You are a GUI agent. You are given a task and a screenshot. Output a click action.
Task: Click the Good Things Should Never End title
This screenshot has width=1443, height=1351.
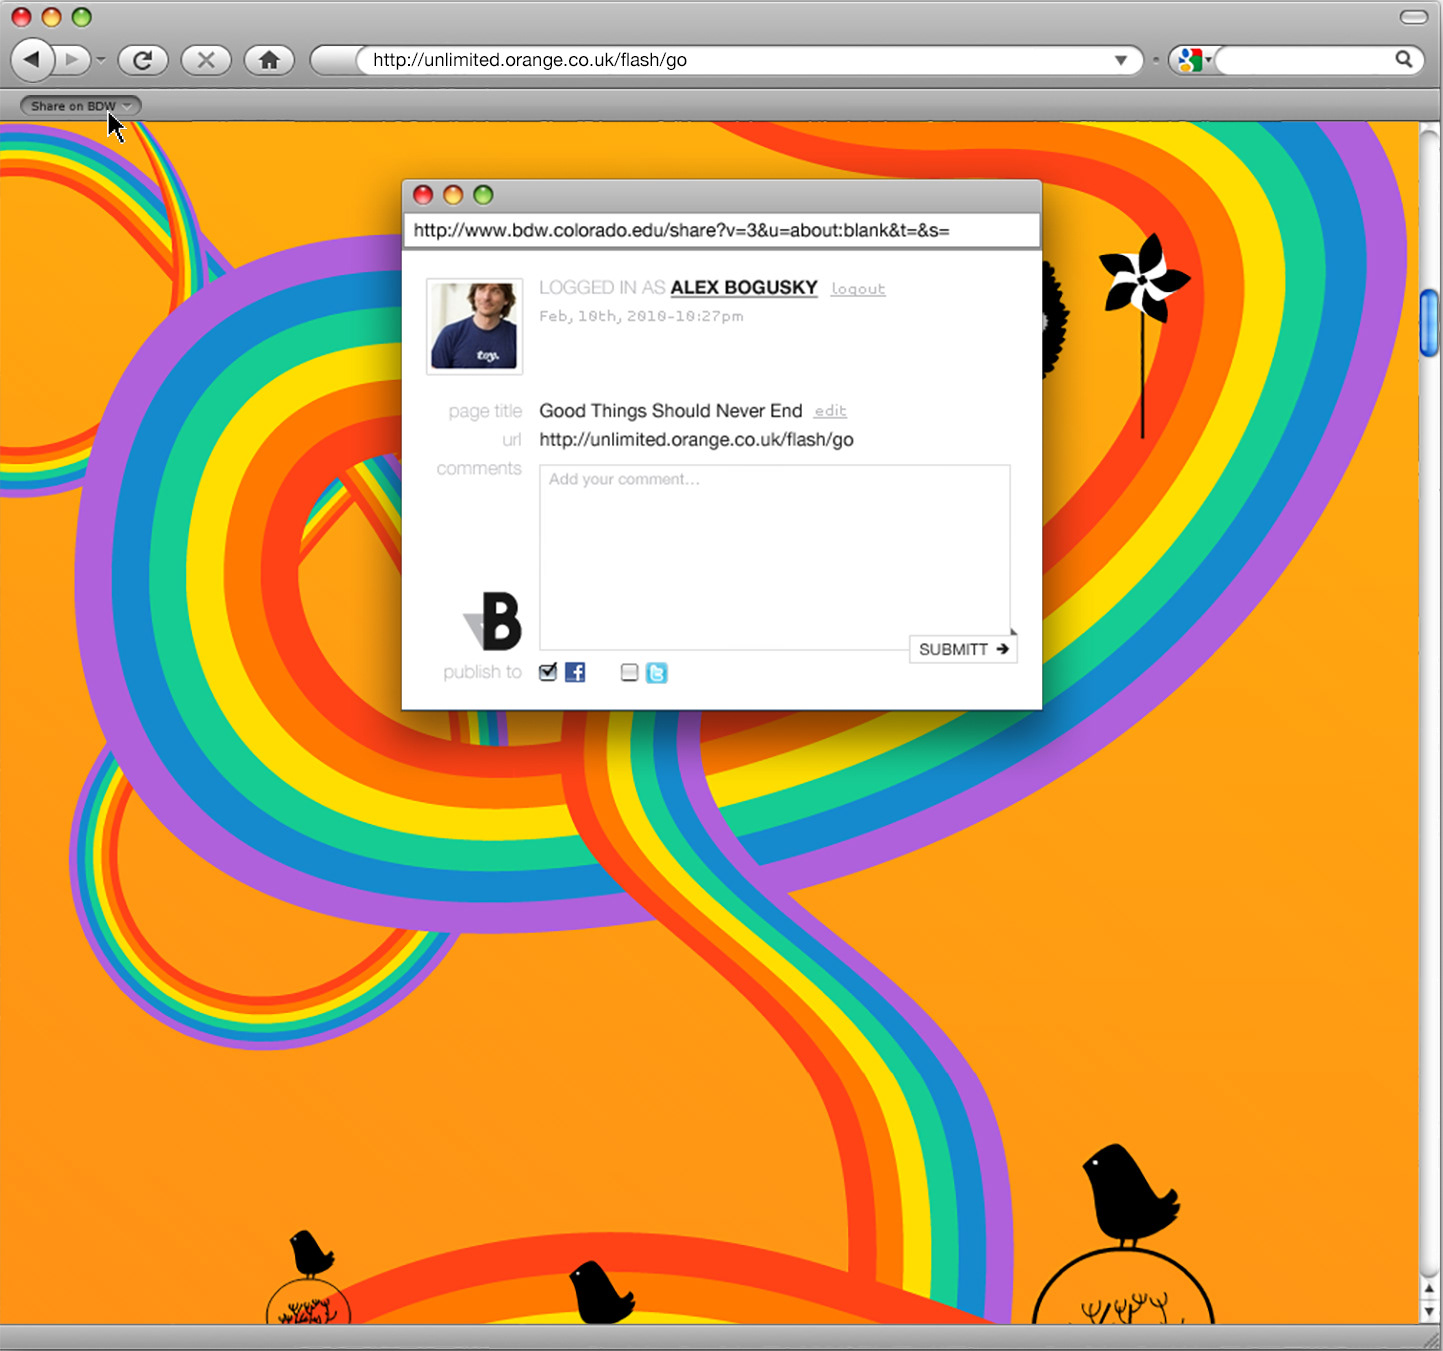(x=671, y=410)
